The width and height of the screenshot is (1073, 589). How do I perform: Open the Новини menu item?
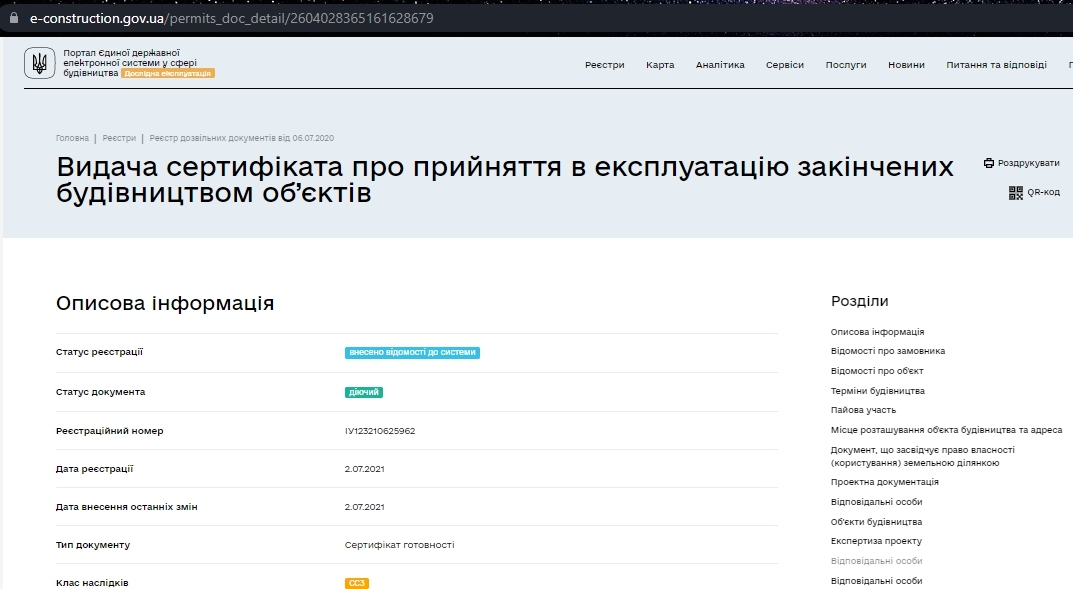906,65
